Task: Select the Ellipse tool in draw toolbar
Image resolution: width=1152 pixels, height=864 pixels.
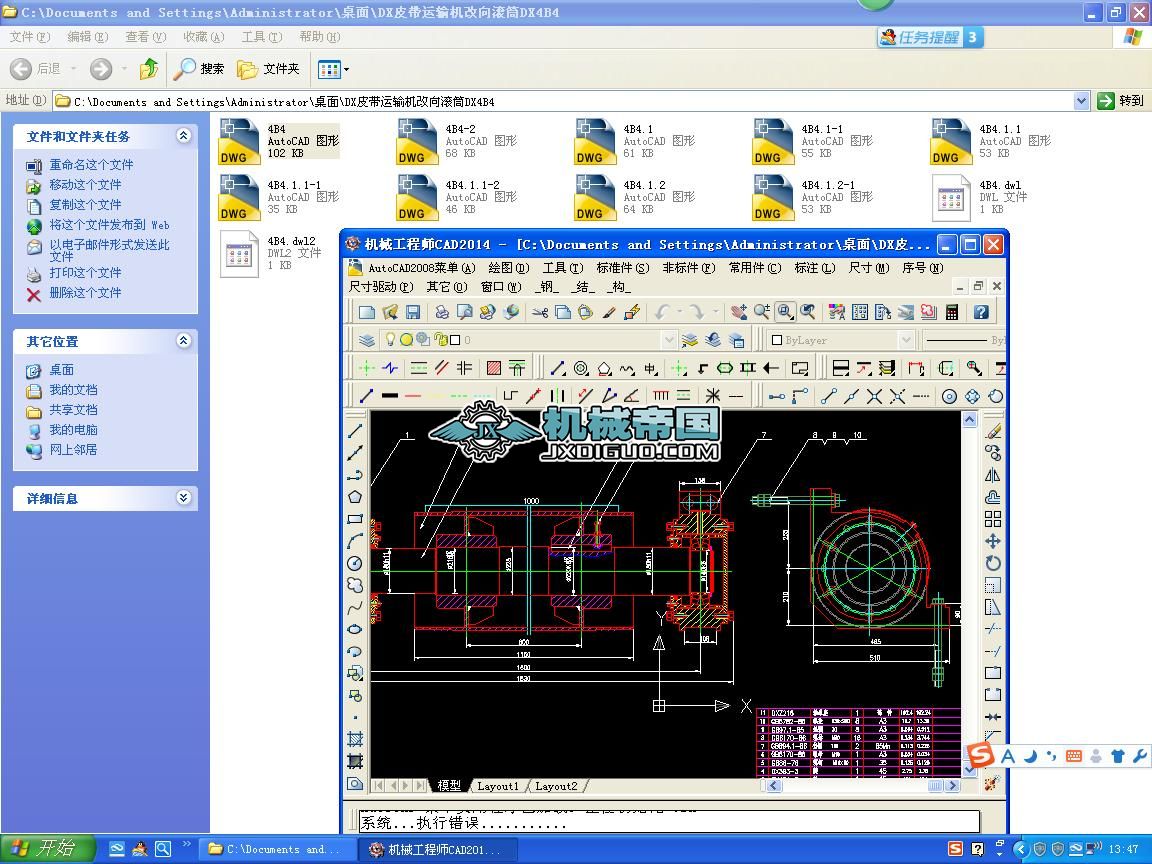Action: [x=355, y=629]
